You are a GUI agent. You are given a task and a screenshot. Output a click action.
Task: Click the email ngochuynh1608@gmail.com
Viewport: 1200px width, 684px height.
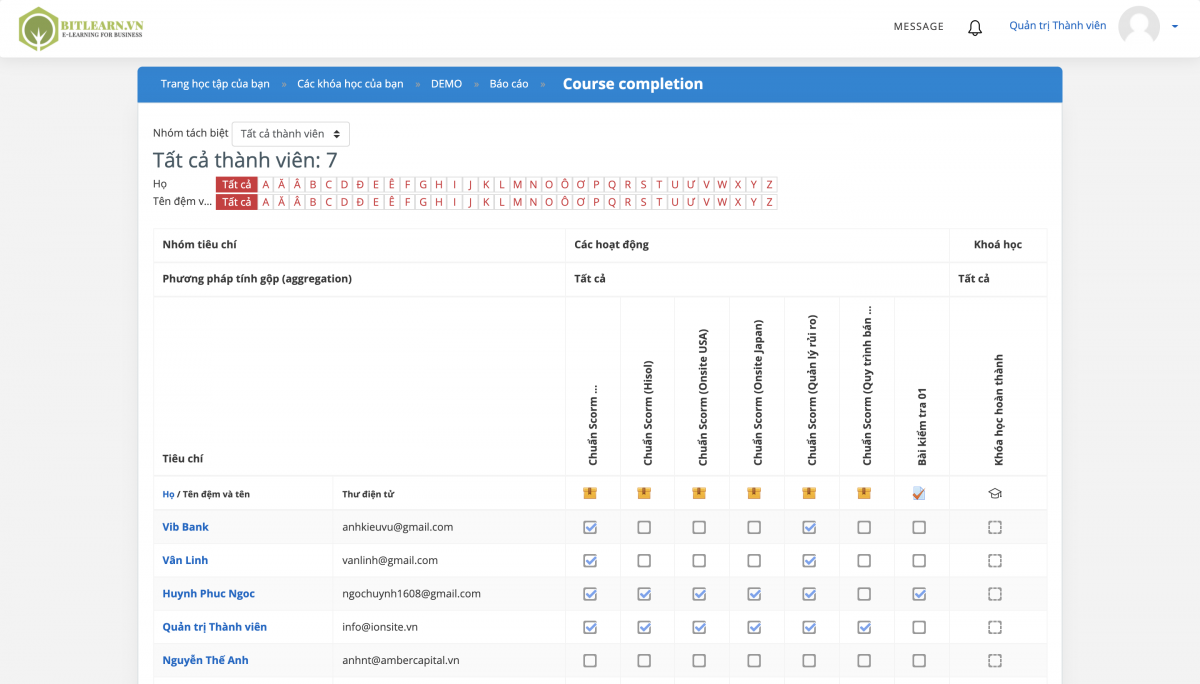click(411, 594)
